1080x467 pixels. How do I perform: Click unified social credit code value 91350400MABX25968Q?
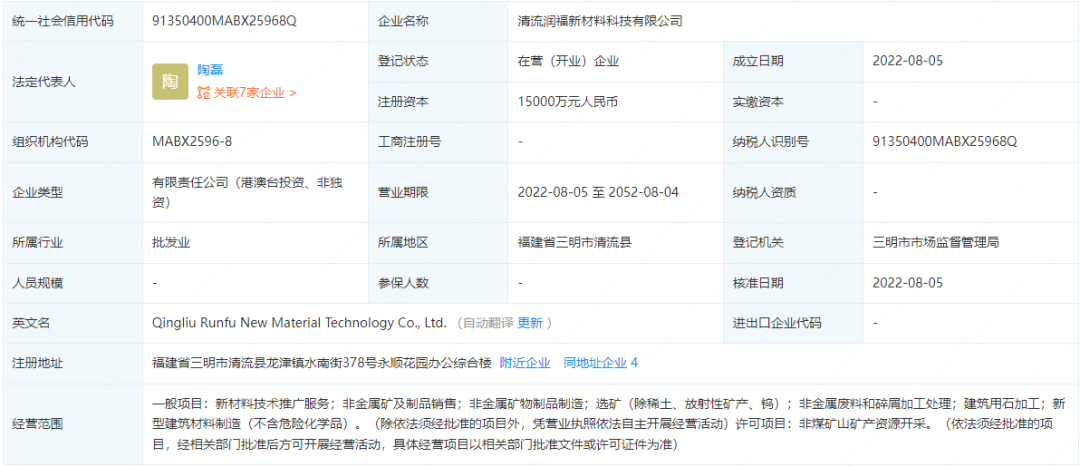coord(225,21)
